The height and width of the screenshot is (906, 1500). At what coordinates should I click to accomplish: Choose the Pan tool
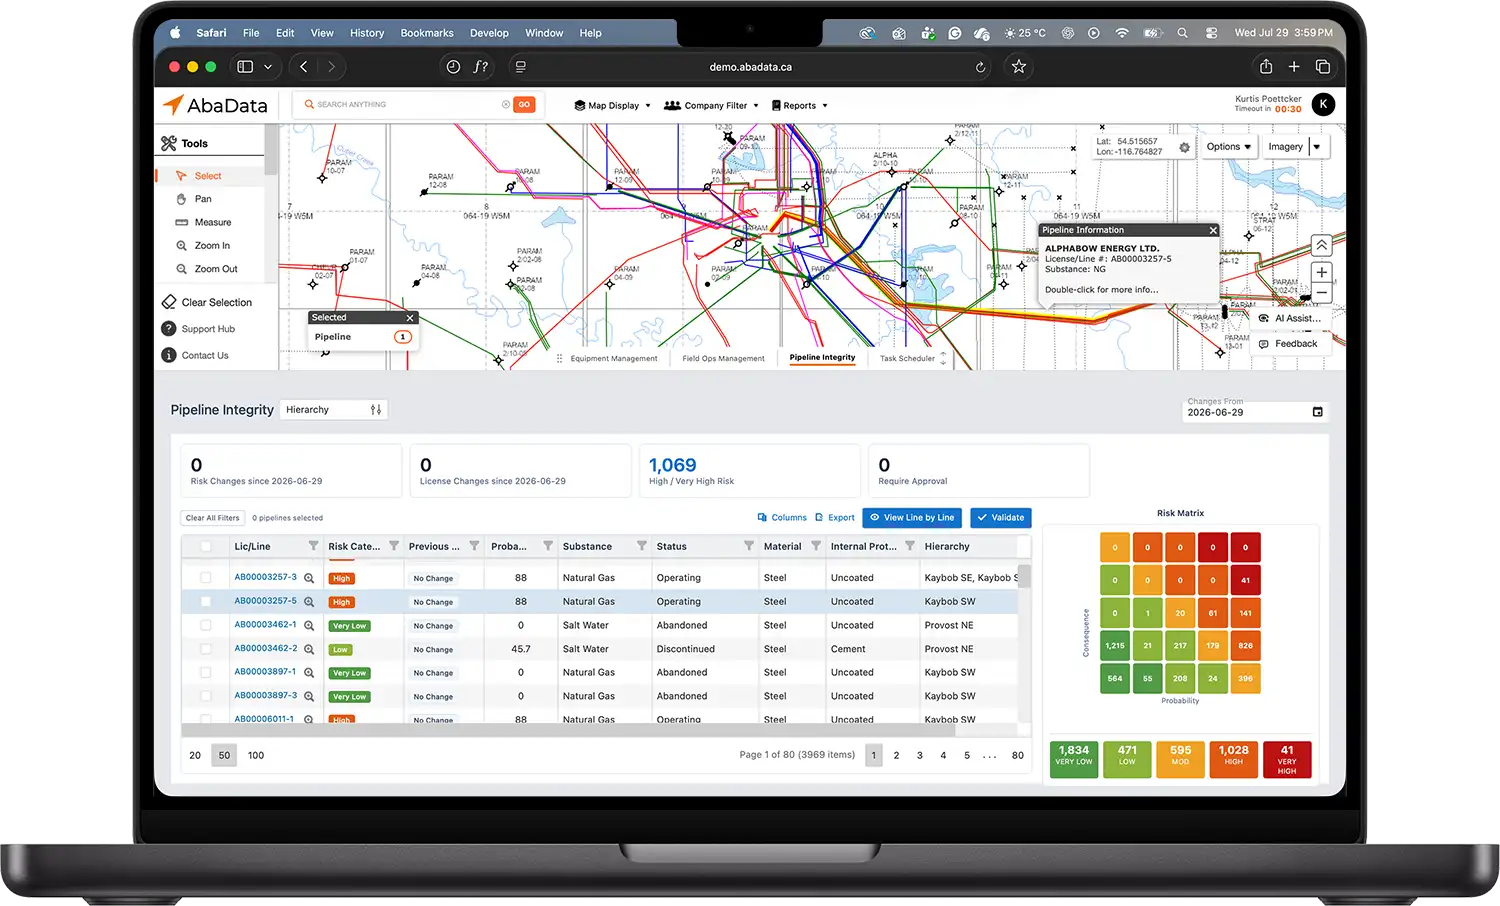point(203,199)
